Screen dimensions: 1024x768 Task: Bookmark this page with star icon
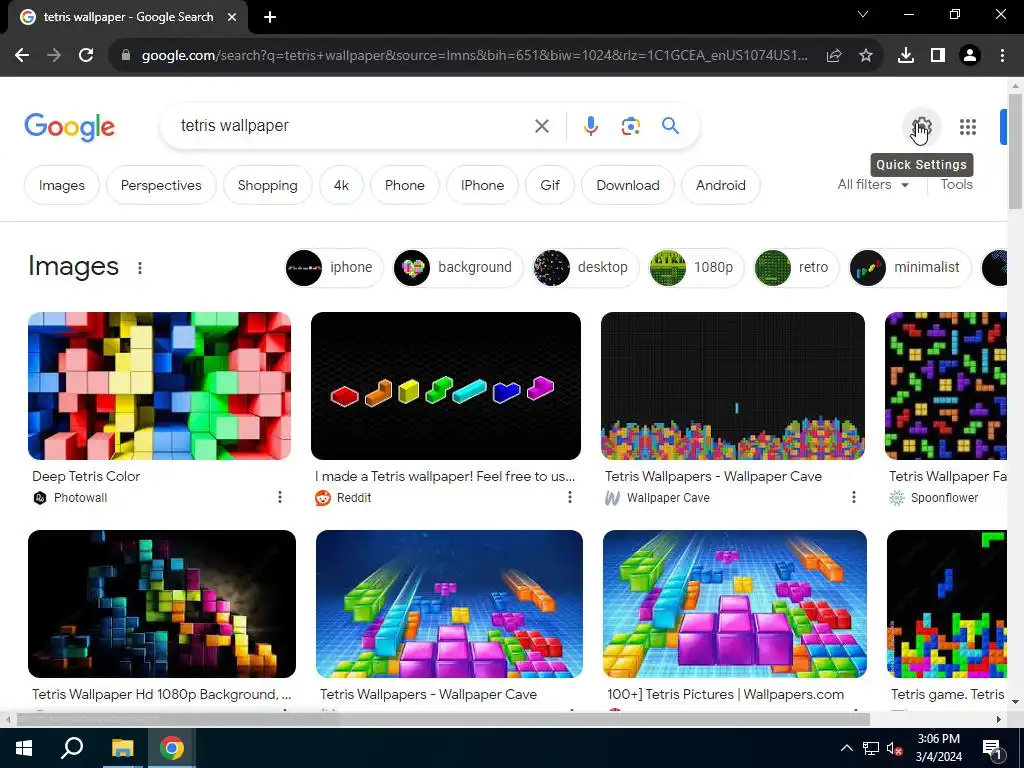pyautogui.click(x=865, y=56)
